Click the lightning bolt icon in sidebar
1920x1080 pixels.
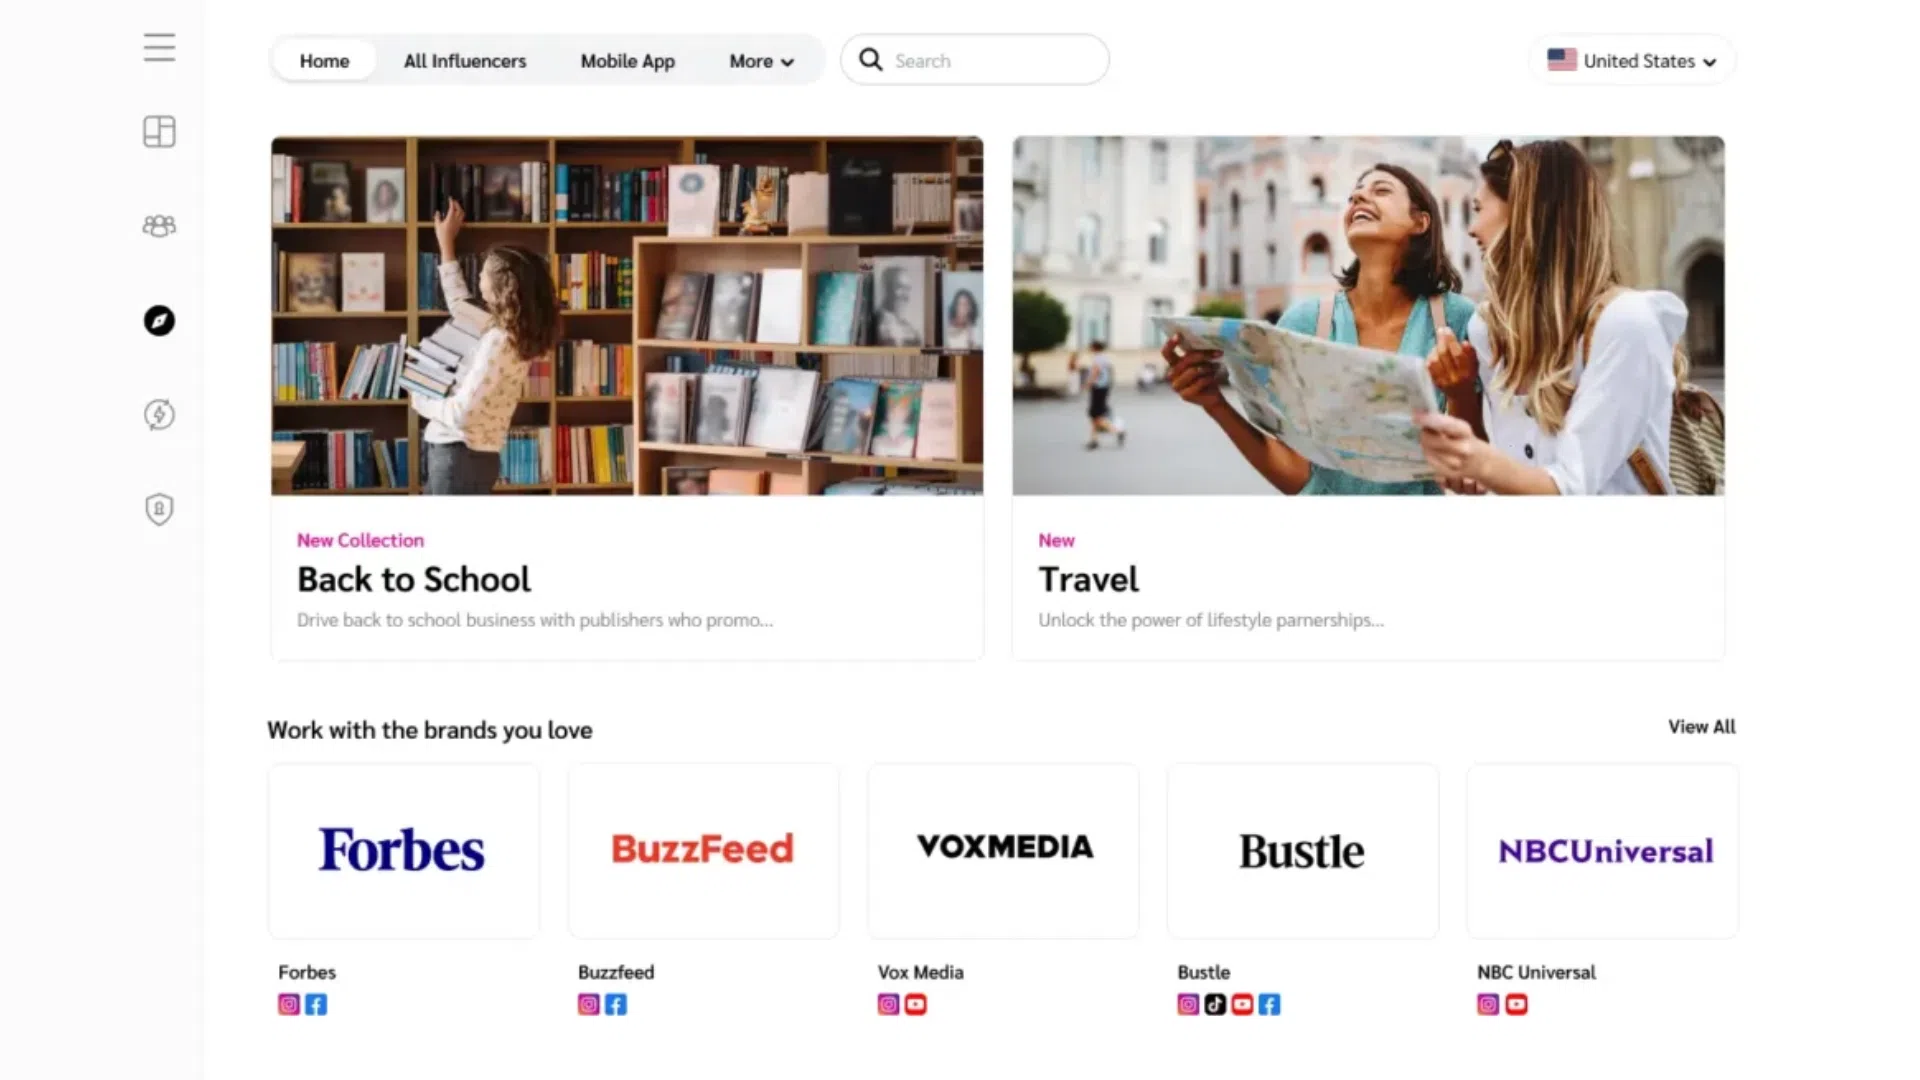click(x=159, y=414)
